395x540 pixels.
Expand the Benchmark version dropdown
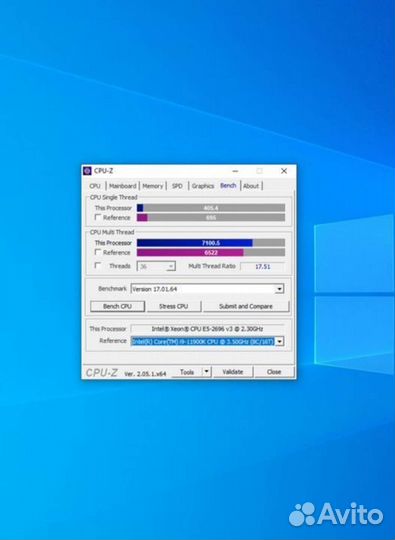280,289
